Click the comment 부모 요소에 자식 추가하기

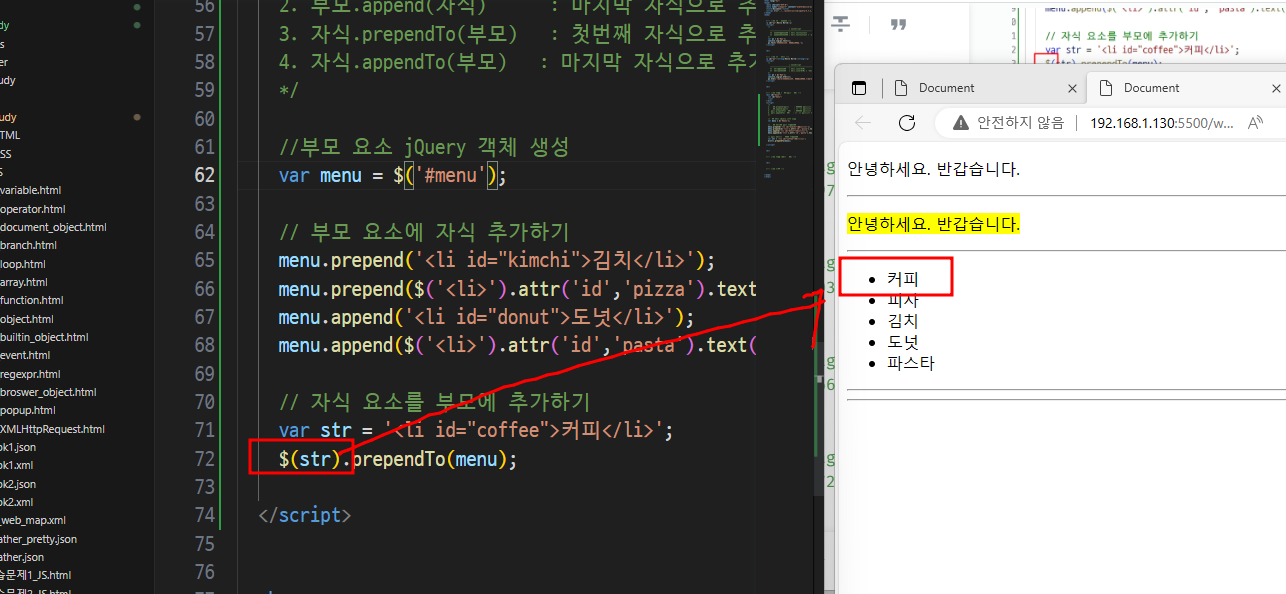(424, 233)
